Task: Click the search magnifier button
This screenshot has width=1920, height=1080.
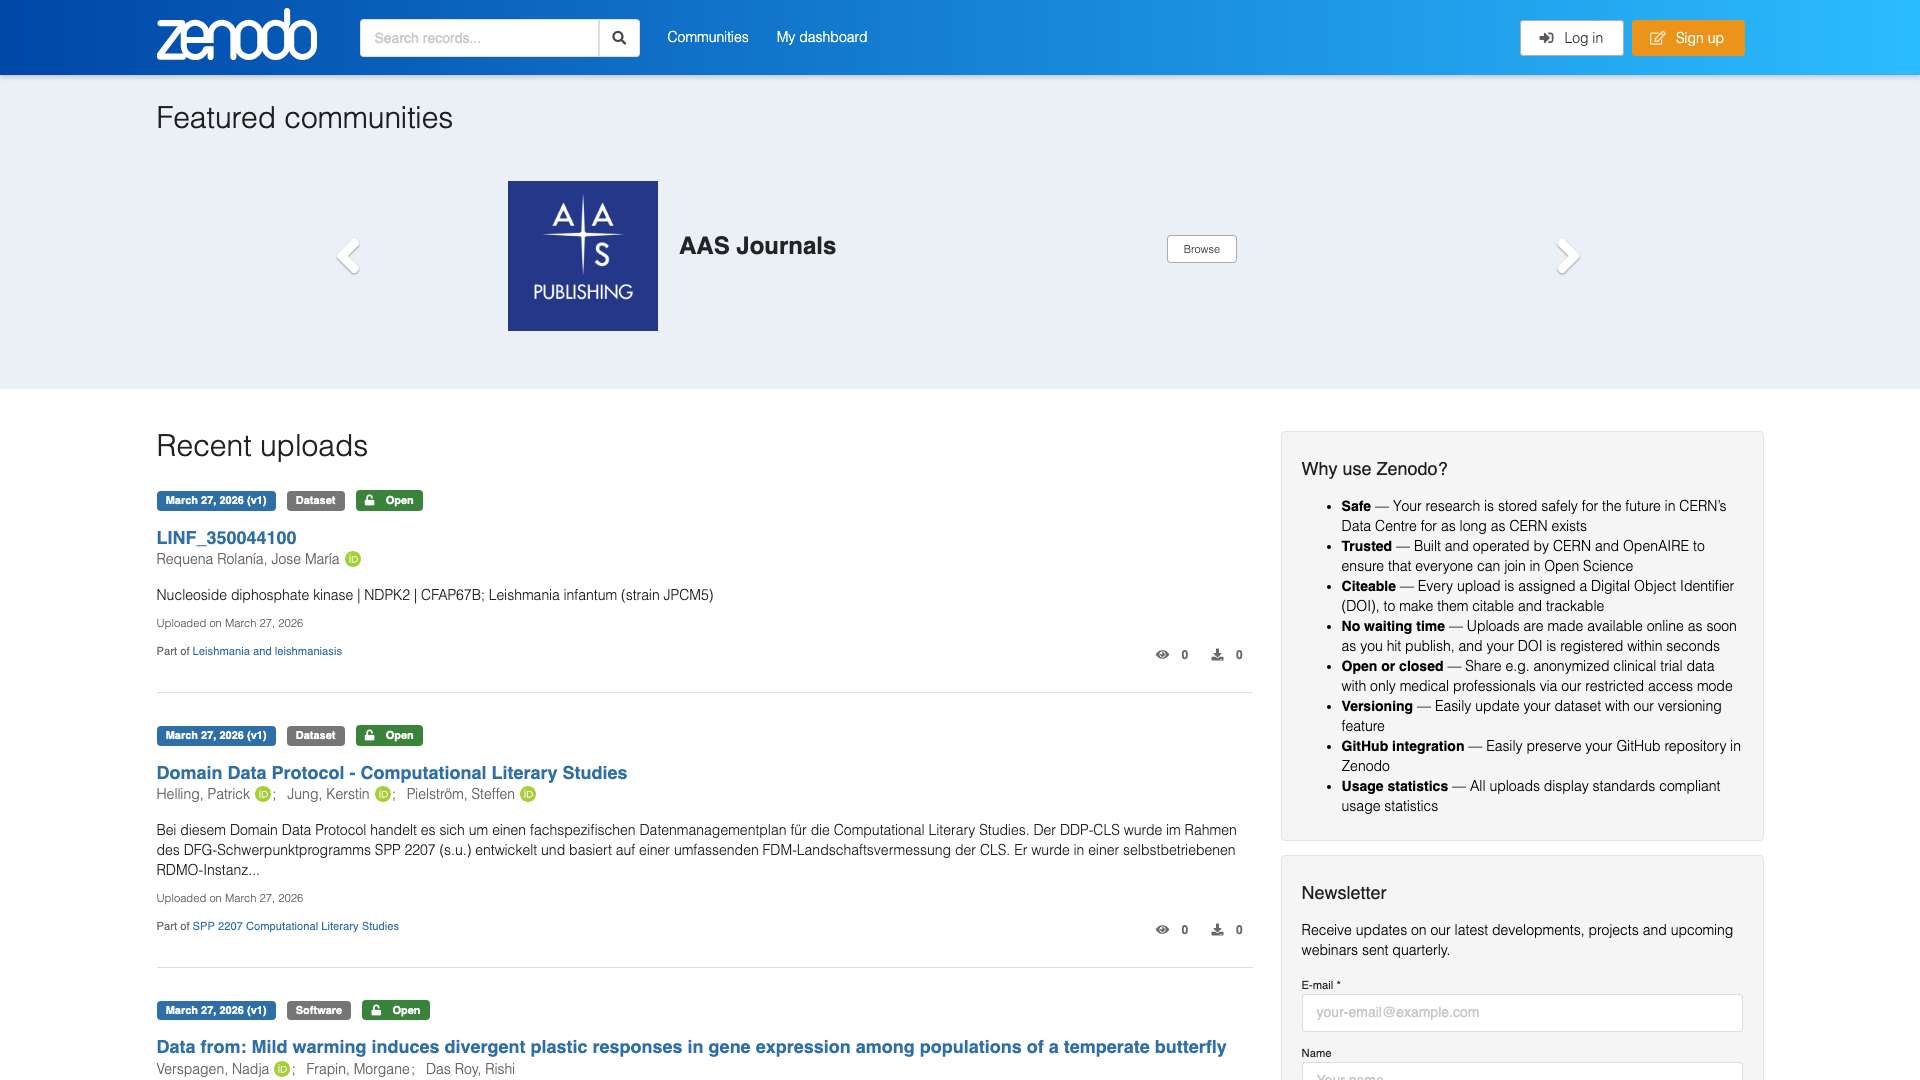Action: (619, 38)
